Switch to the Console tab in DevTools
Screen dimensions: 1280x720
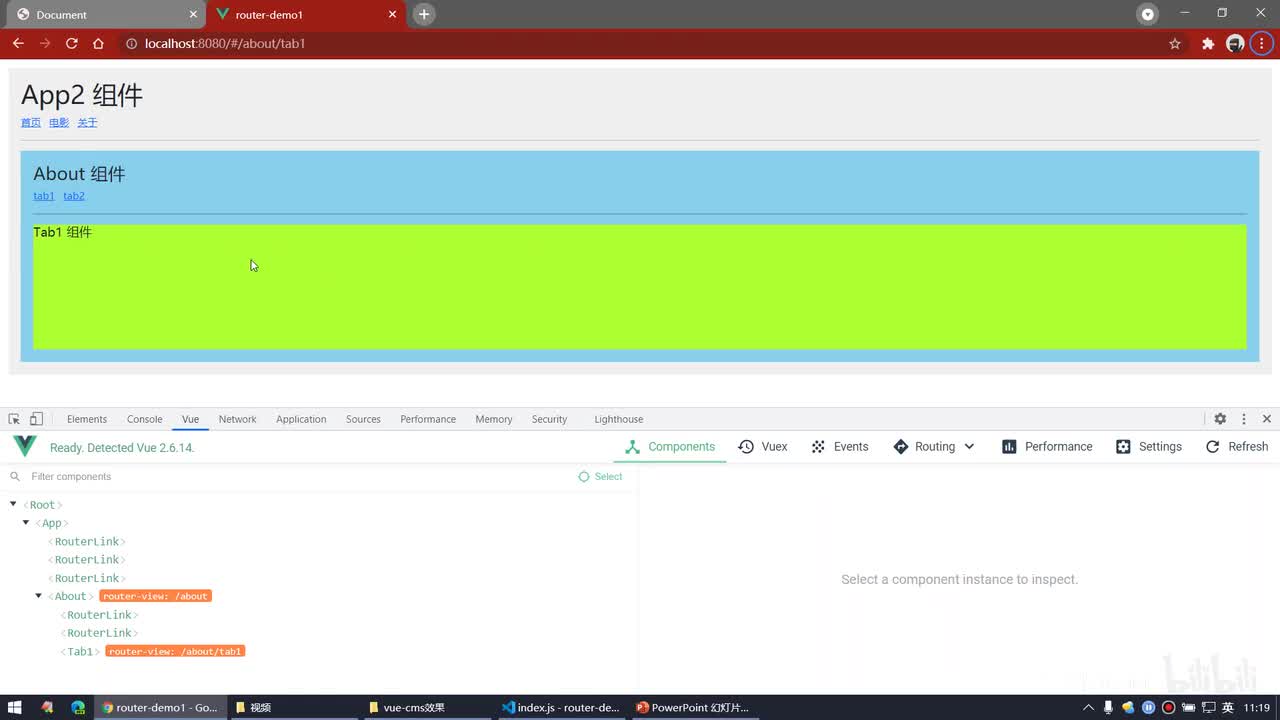coord(144,419)
